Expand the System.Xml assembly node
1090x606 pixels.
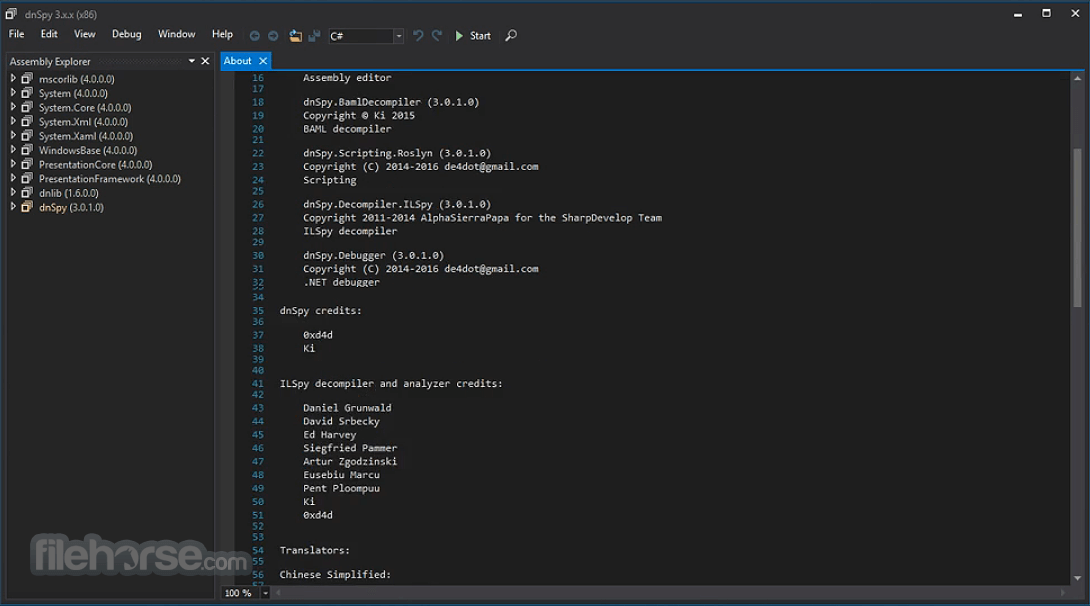tap(13, 121)
